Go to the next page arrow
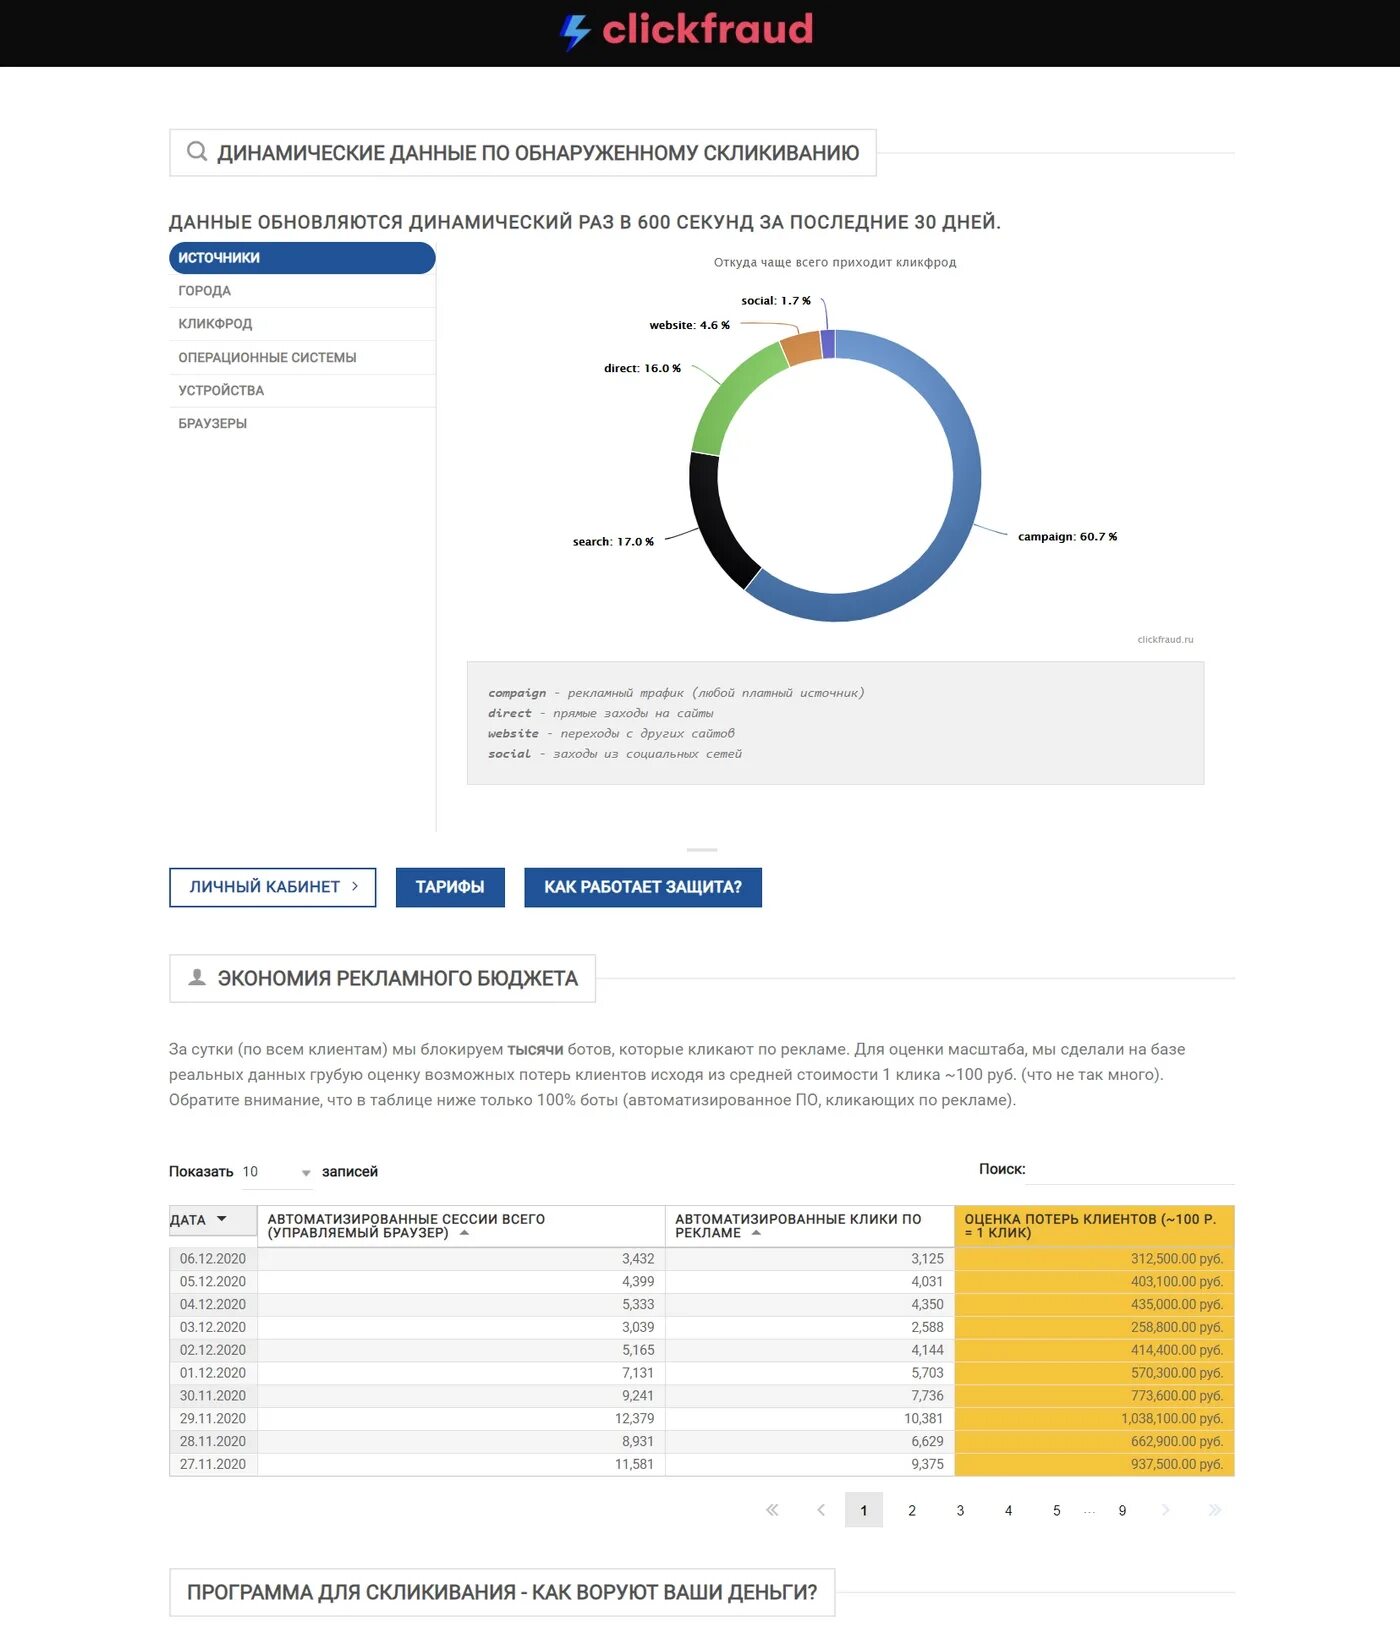The image size is (1400, 1628). pos(1165,1510)
